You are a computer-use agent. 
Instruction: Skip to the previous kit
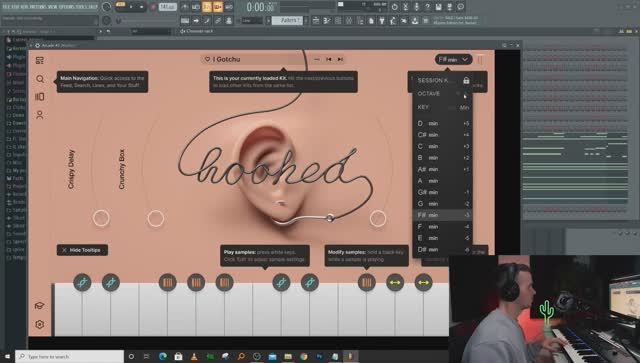tap(329, 60)
